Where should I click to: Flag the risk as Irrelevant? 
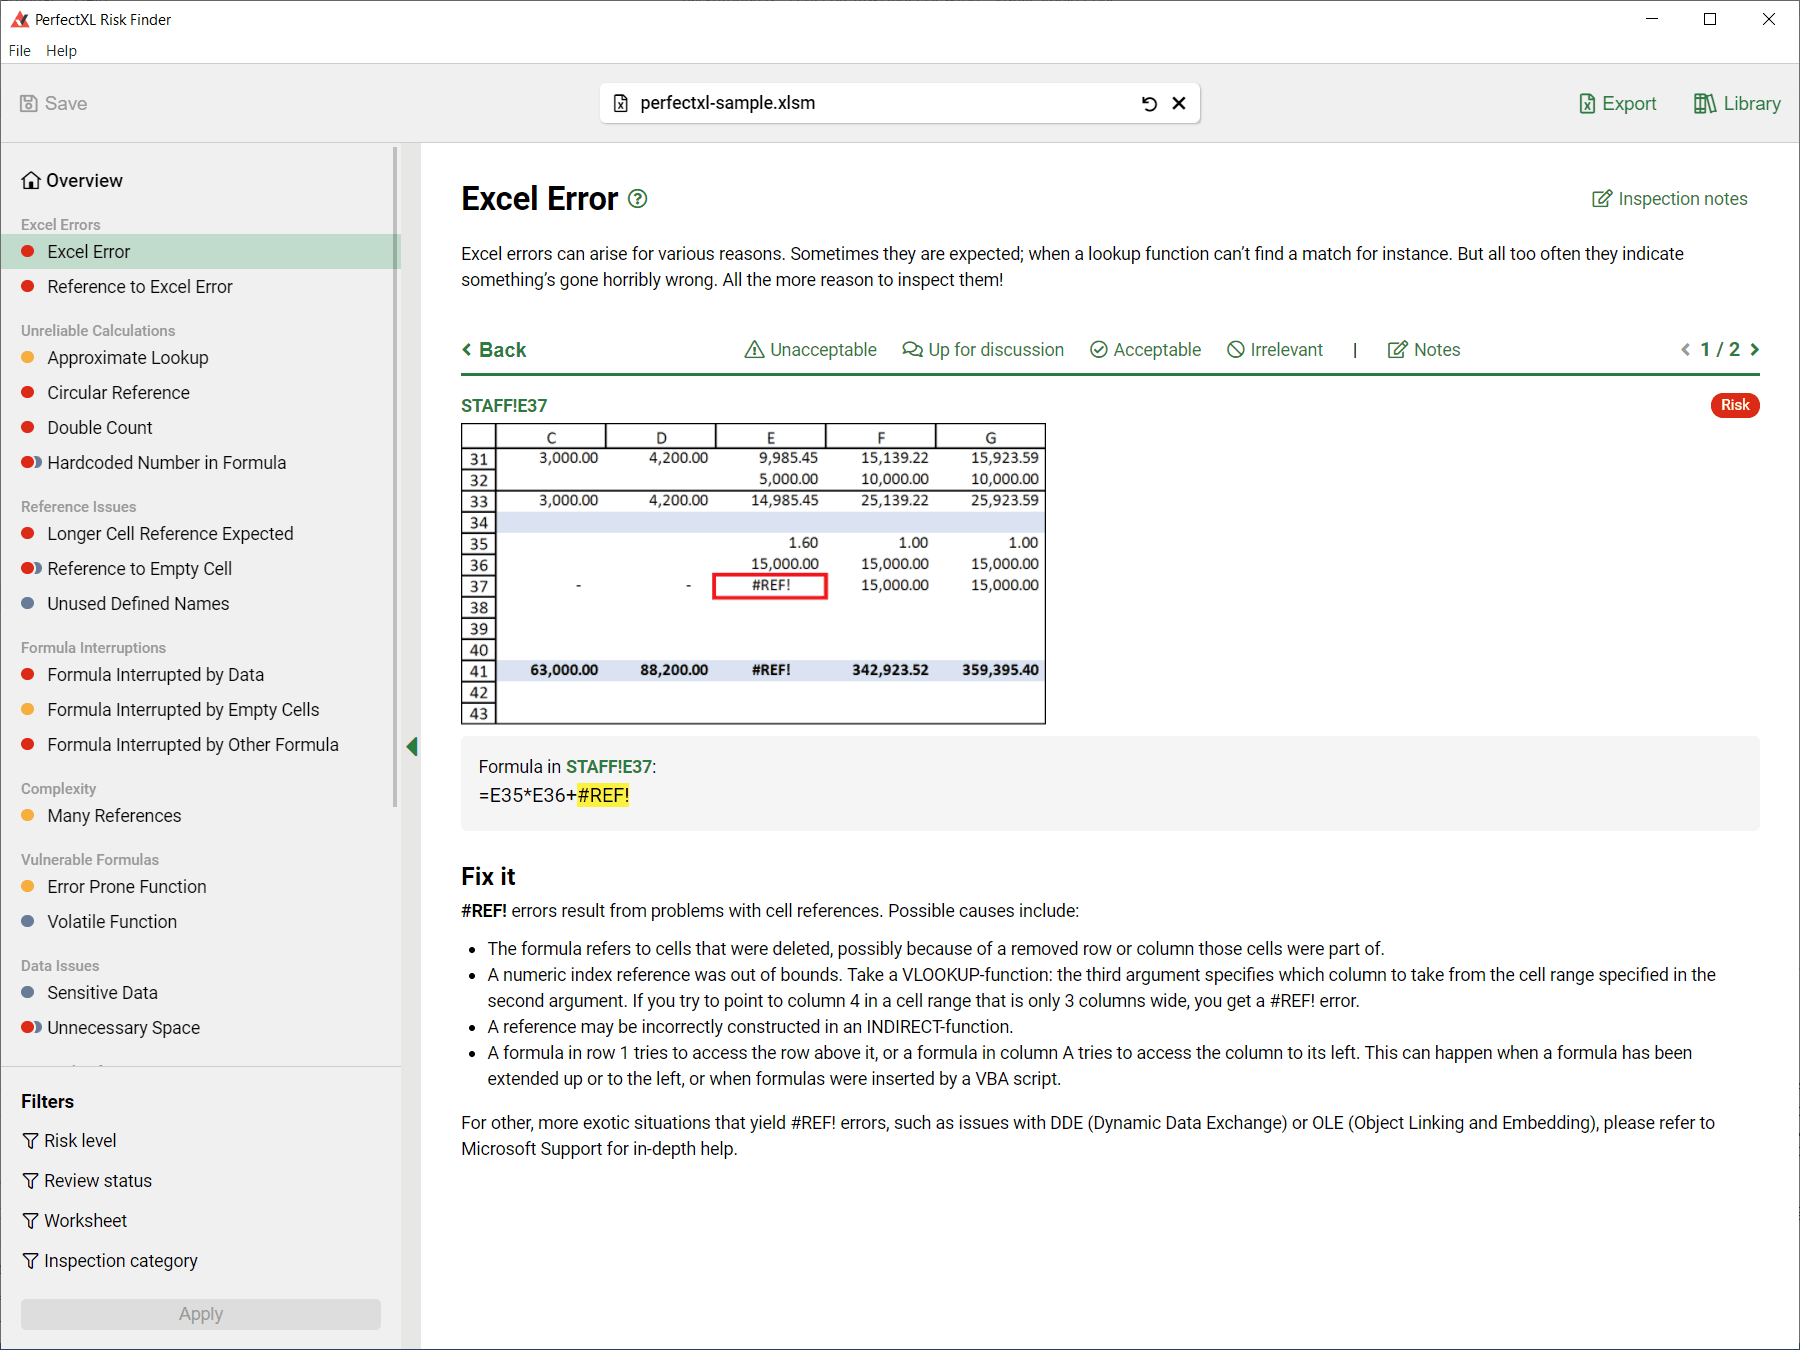pos(1275,350)
